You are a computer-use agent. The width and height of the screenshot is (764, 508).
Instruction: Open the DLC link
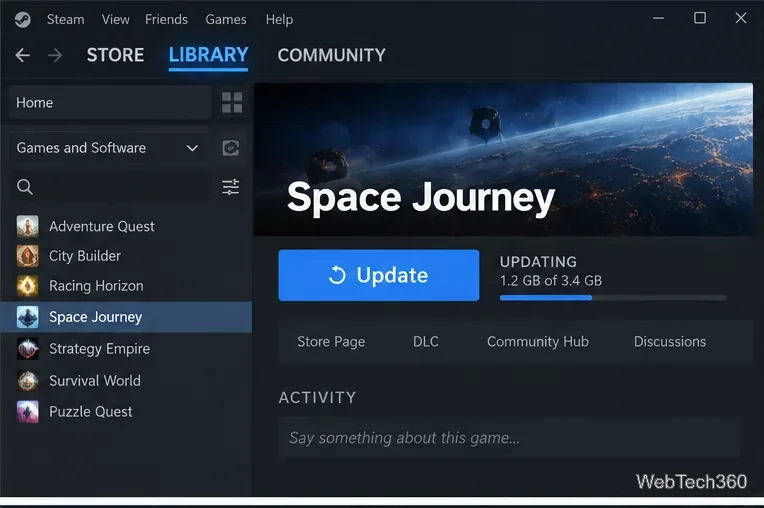(x=425, y=342)
